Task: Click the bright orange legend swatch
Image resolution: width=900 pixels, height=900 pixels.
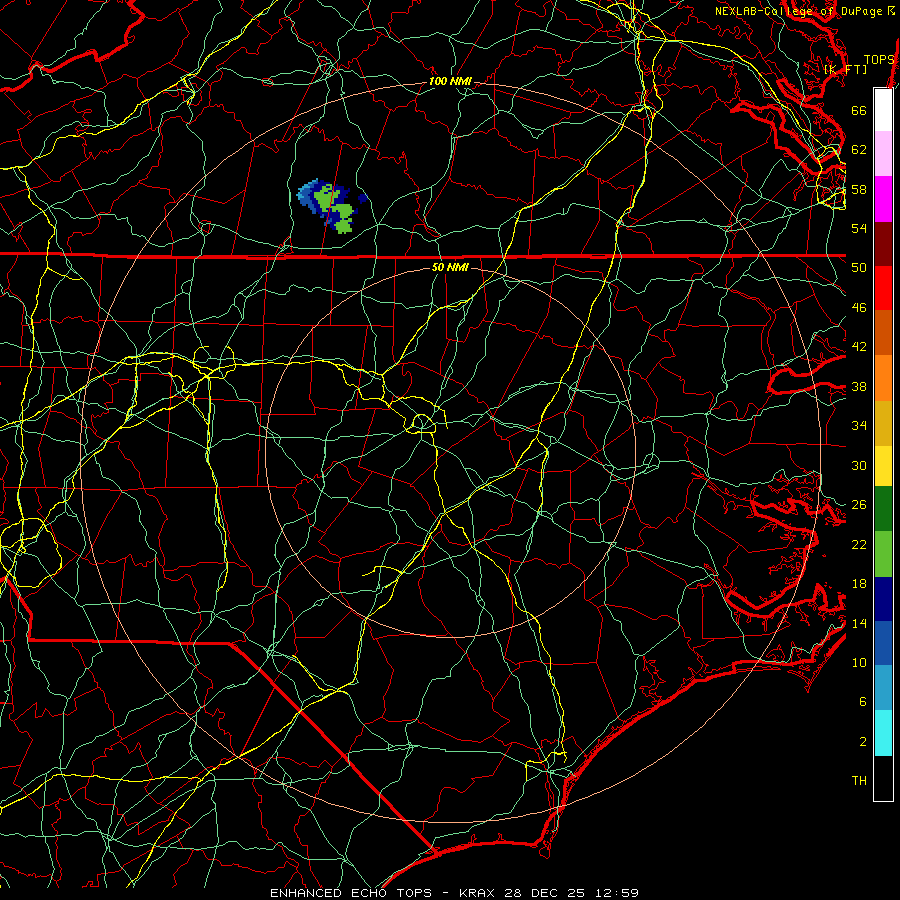Action: [883, 378]
